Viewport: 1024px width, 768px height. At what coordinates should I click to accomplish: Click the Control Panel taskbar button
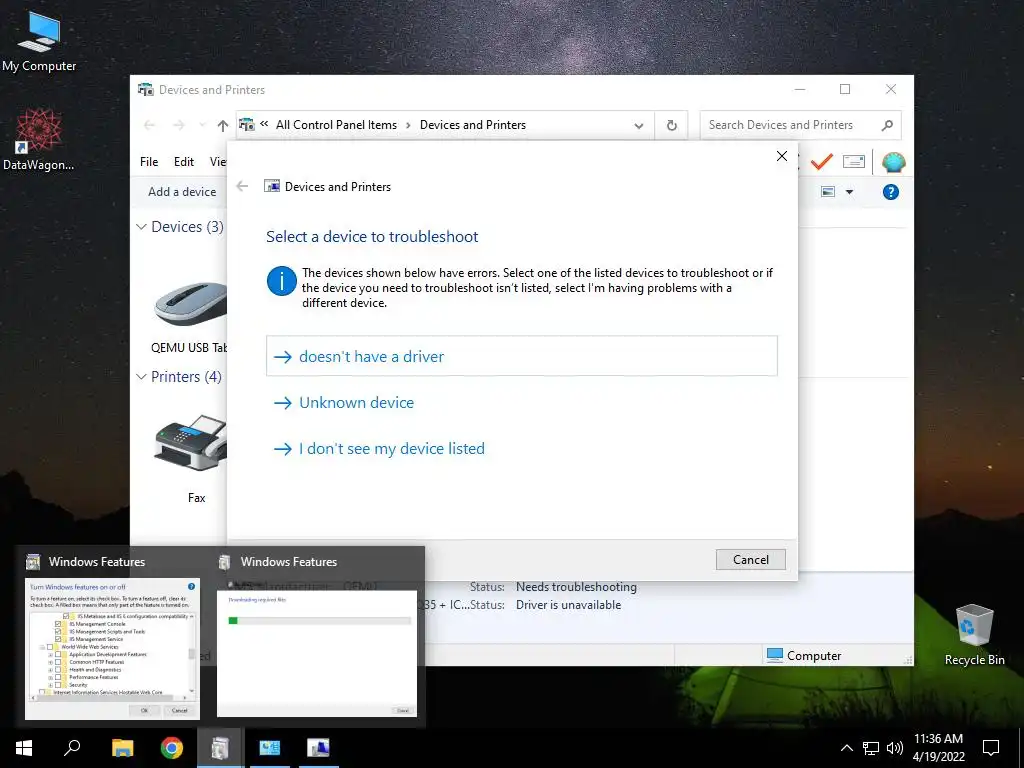(x=269, y=748)
